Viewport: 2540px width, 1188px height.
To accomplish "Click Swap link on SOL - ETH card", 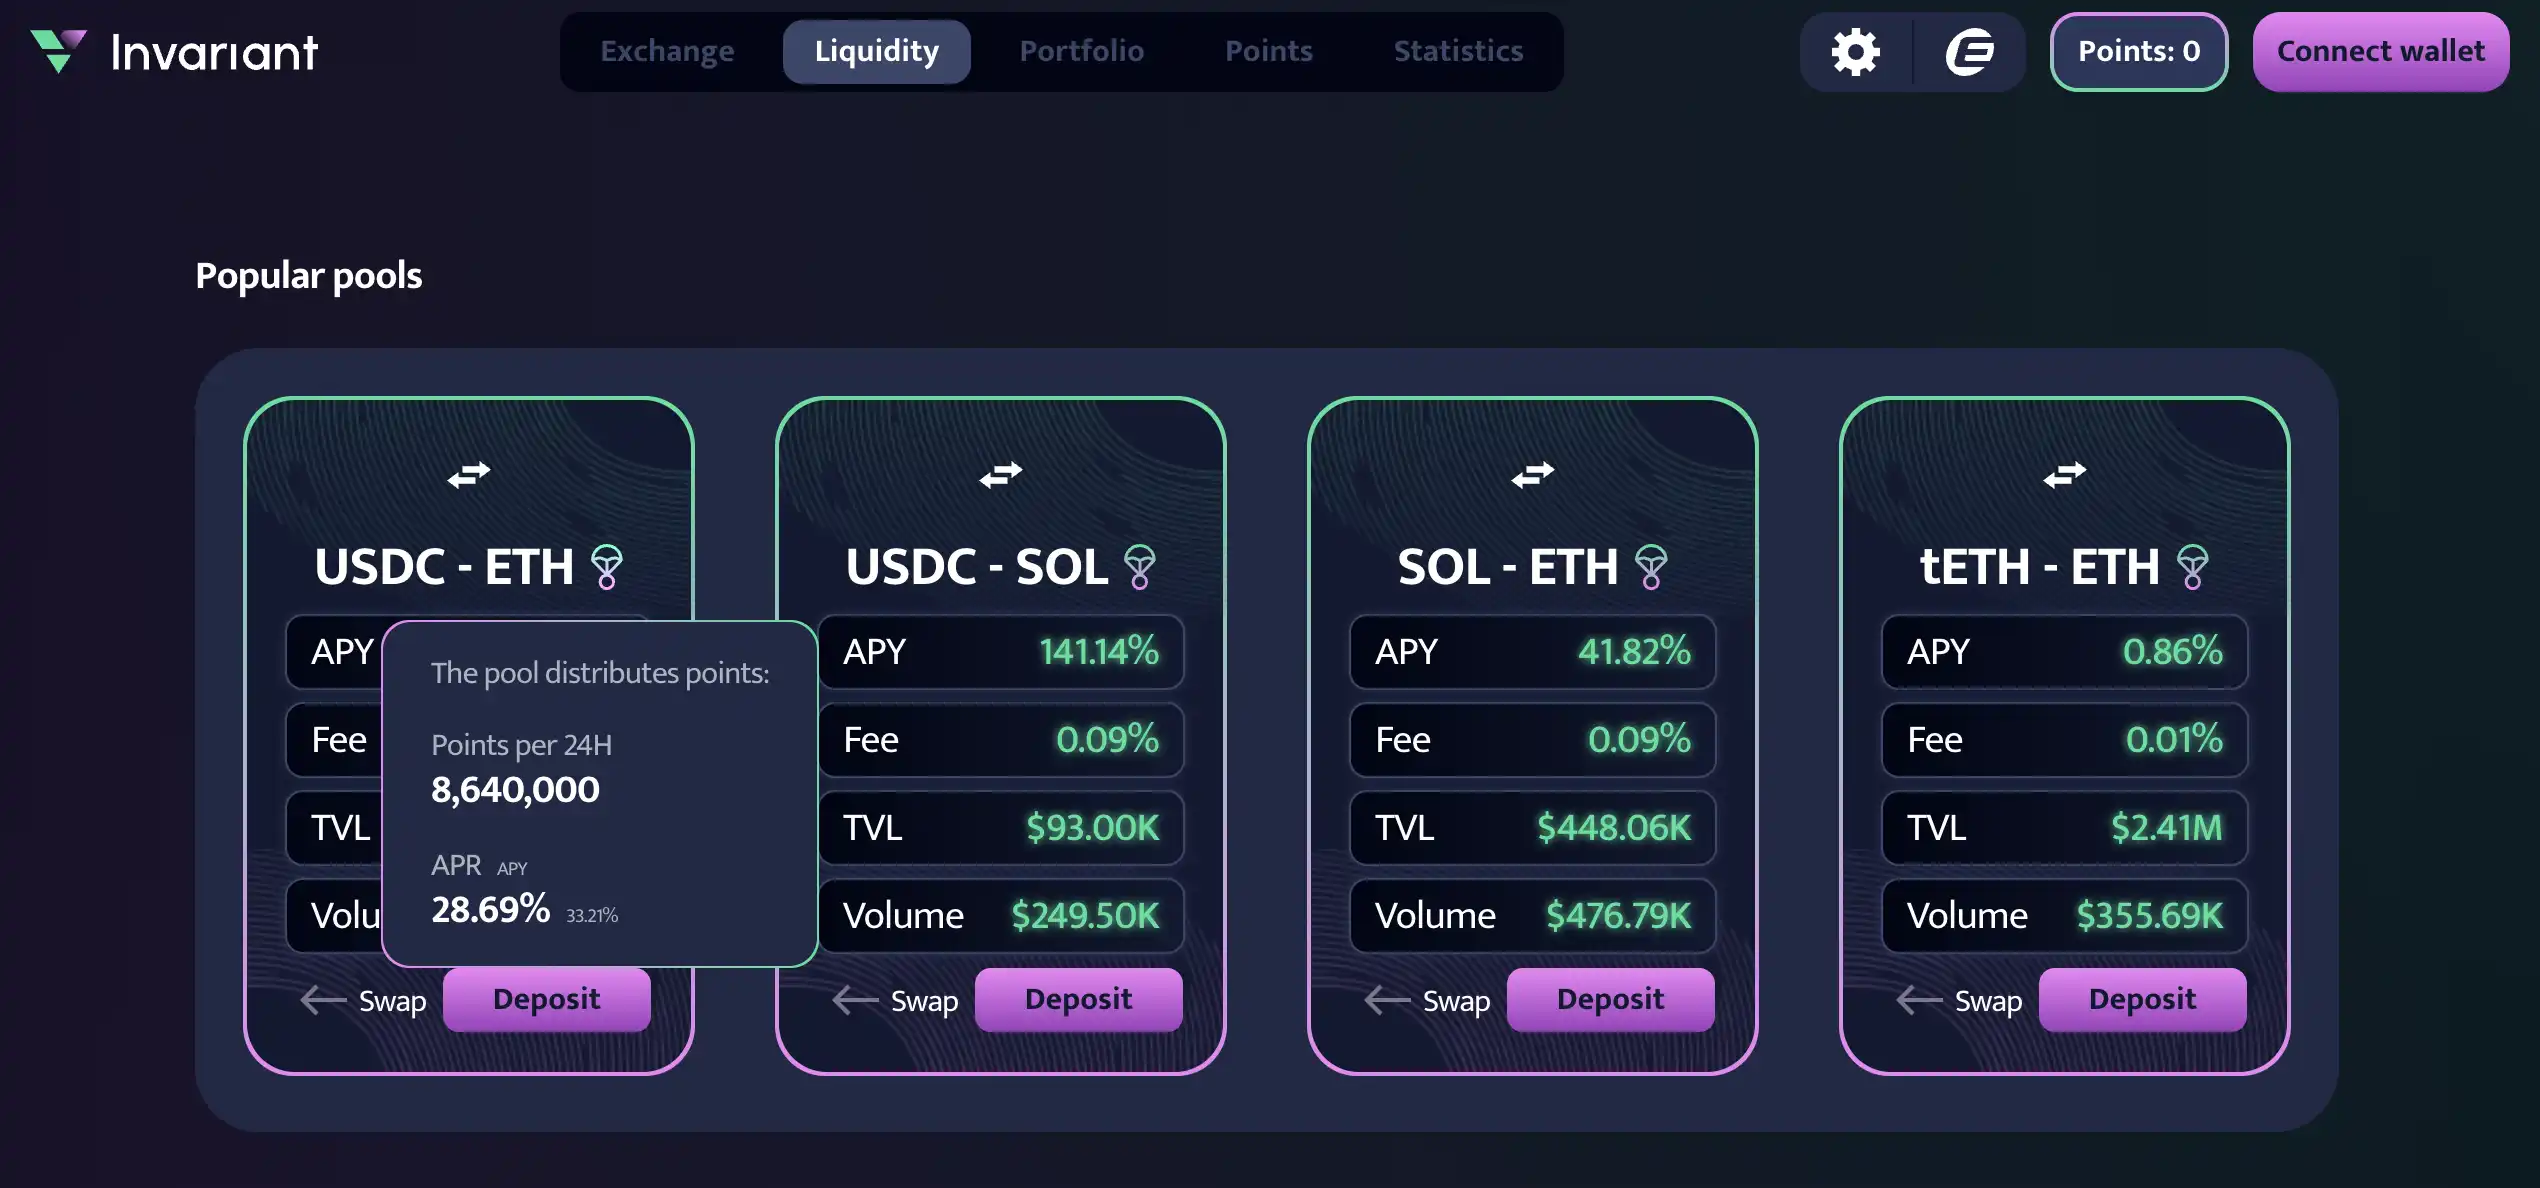I will (x=1428, y=1000).
